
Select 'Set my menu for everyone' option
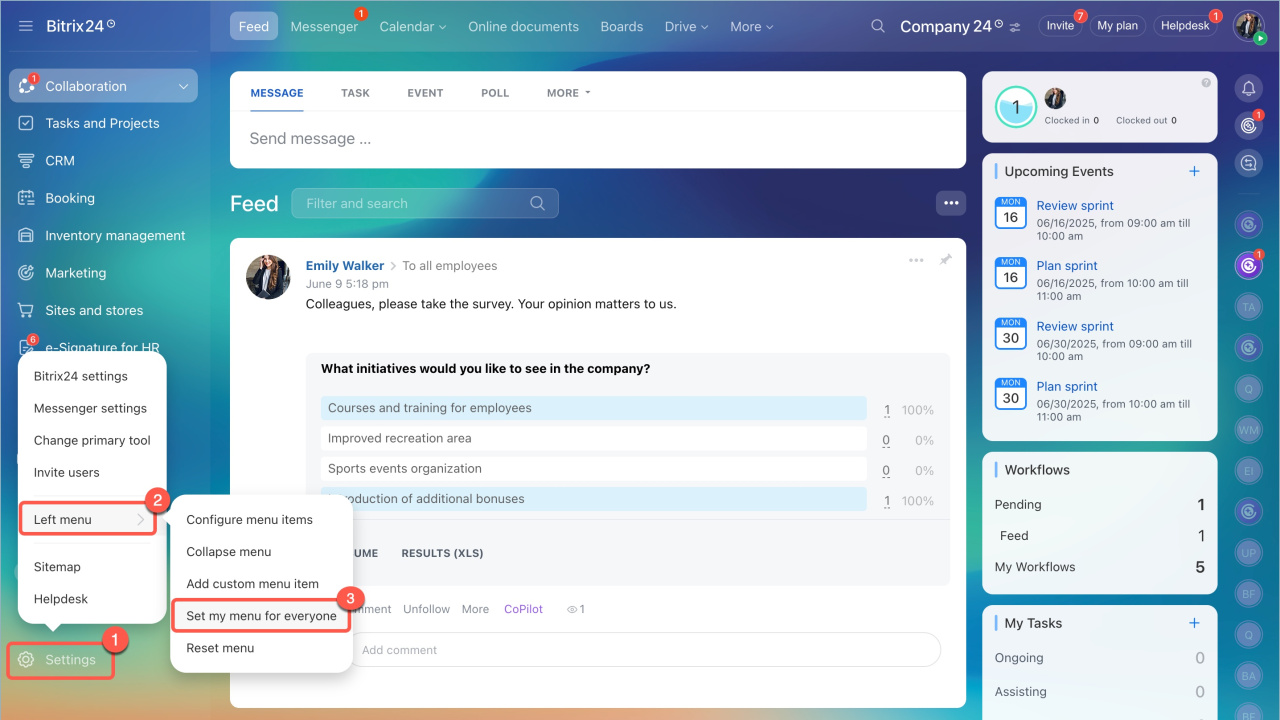point(261,616)
